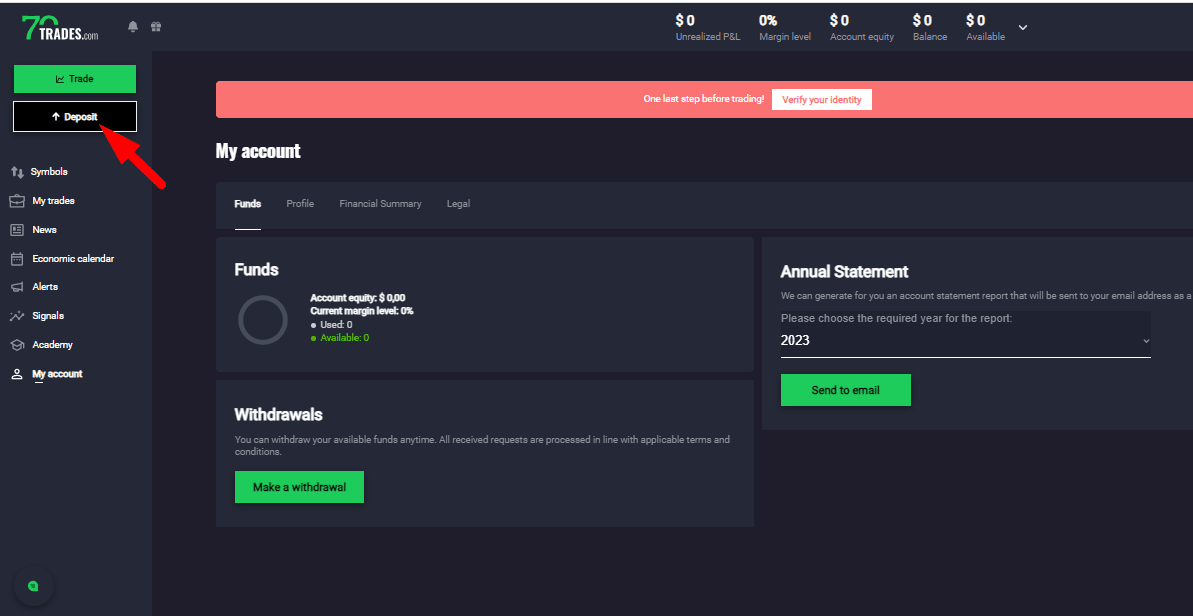Click the 70Trades.com logo
1193x616 pixels.
click(60, 27)
